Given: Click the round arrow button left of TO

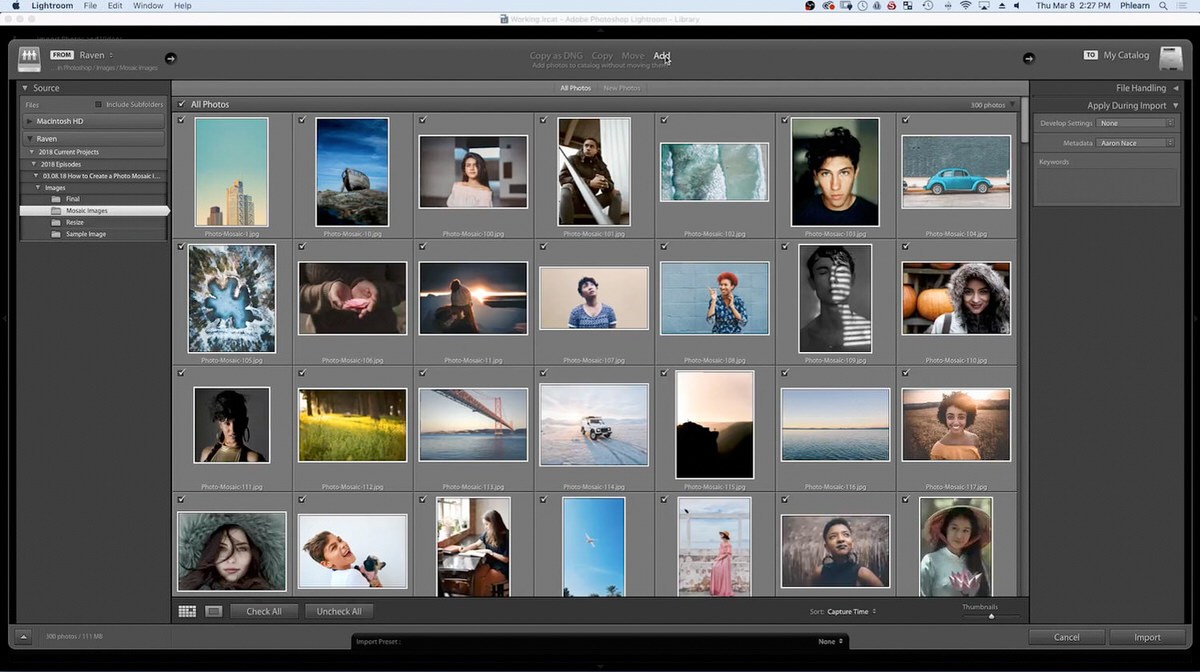Looking at the screenshot, I should [x=1028, y=58].
